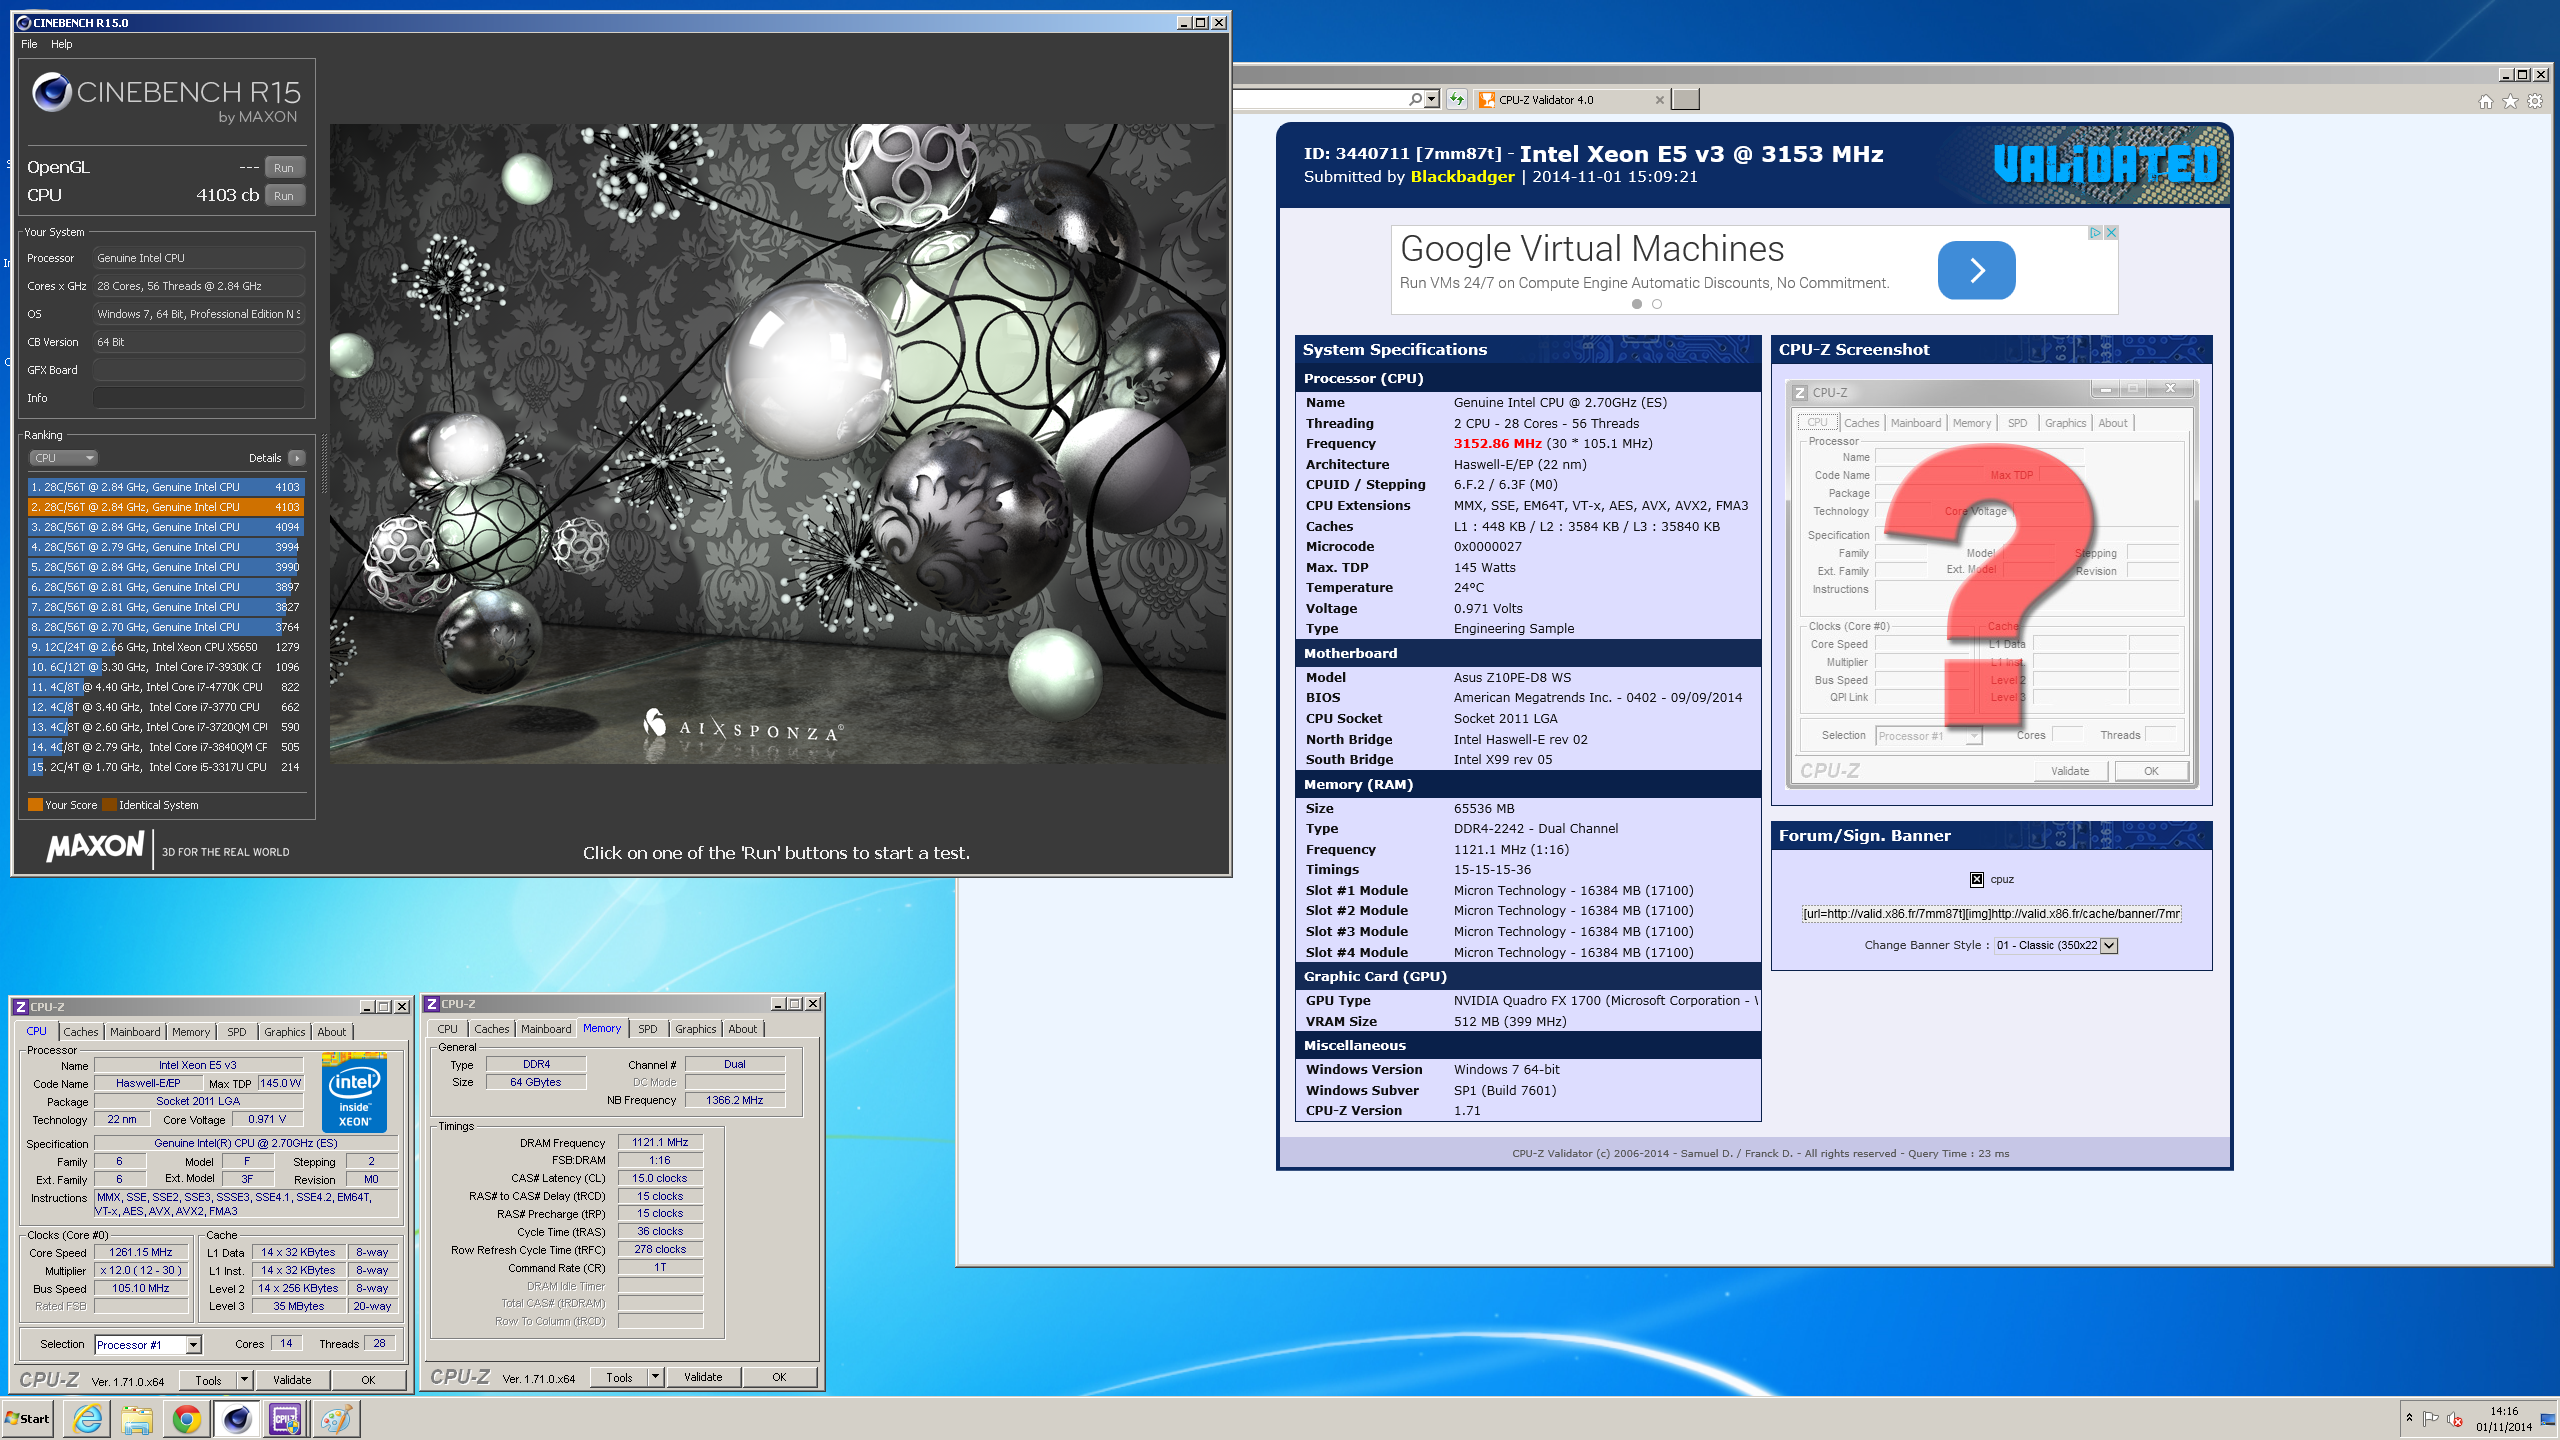Click the orange Your Score legend swatch
2560x1440 pixels.
pos(35,805)
